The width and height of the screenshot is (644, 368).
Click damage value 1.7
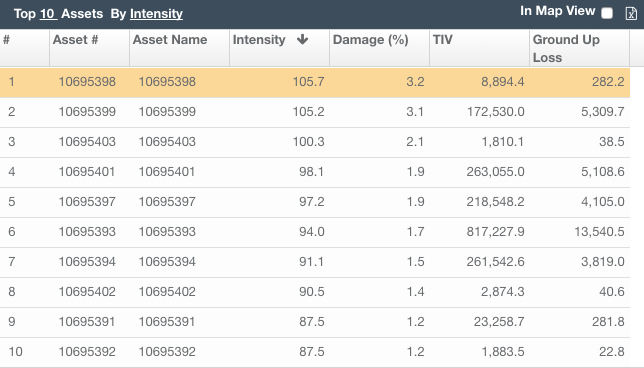click(415, 232)
